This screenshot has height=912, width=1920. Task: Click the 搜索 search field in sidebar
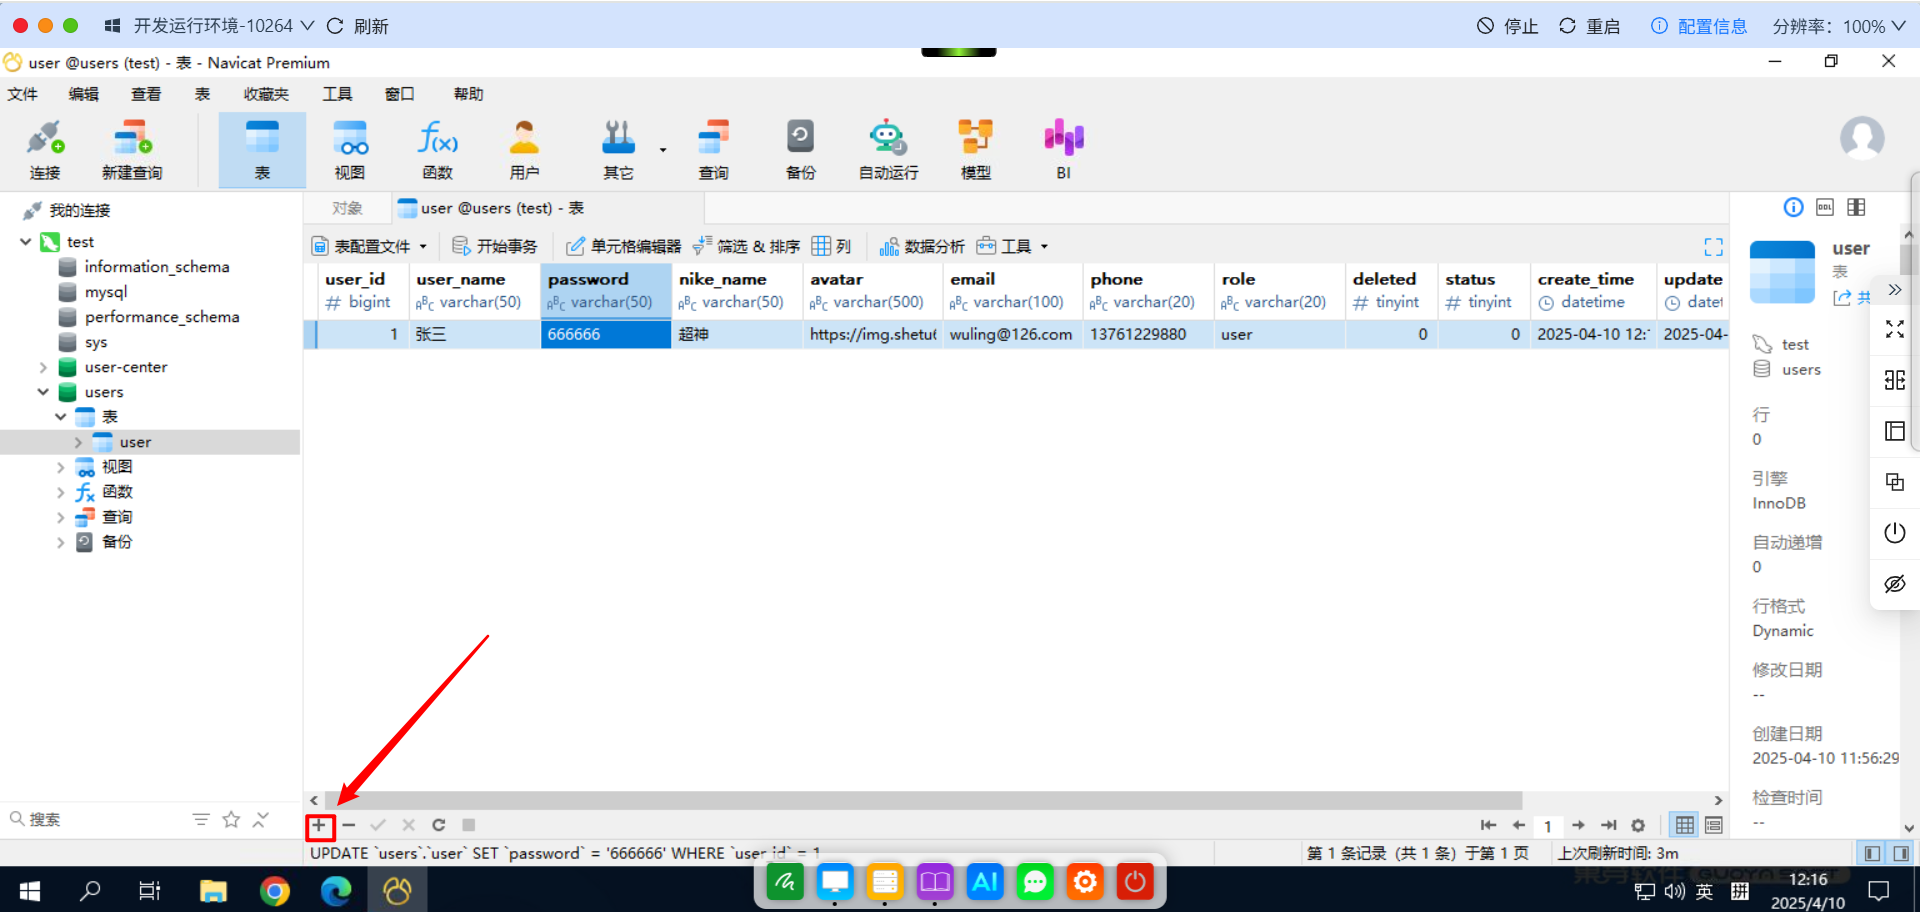tap(95, 820)
